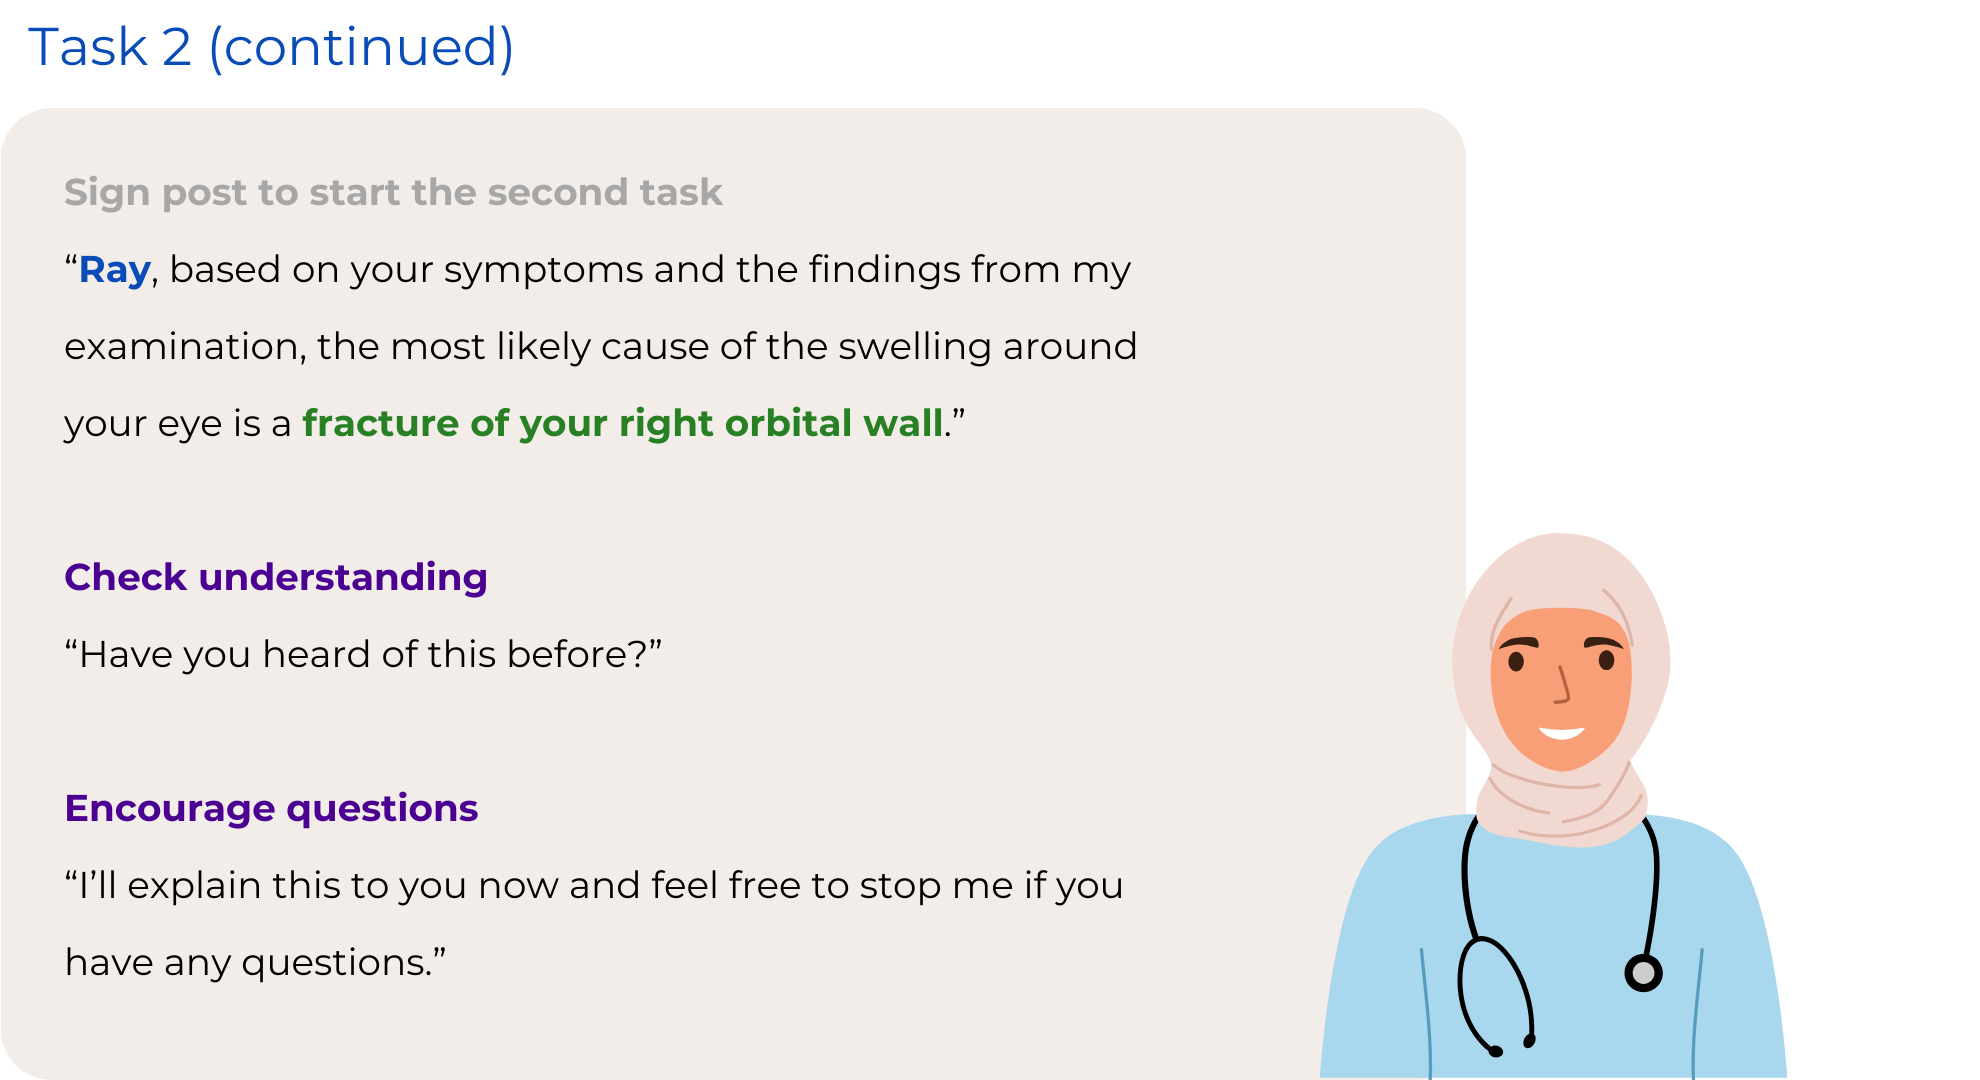The image size is (1980, 1080).
Task: Click the blue name 'Ray'
Action: (115, 270)
